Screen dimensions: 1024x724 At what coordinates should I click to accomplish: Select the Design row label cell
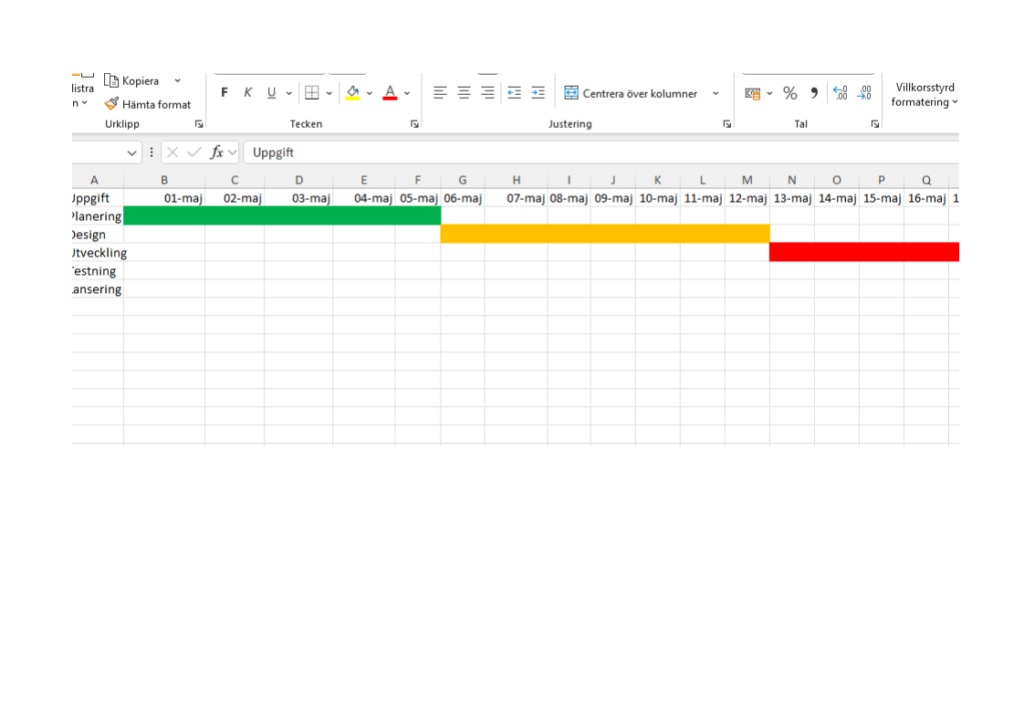(97, 234)
